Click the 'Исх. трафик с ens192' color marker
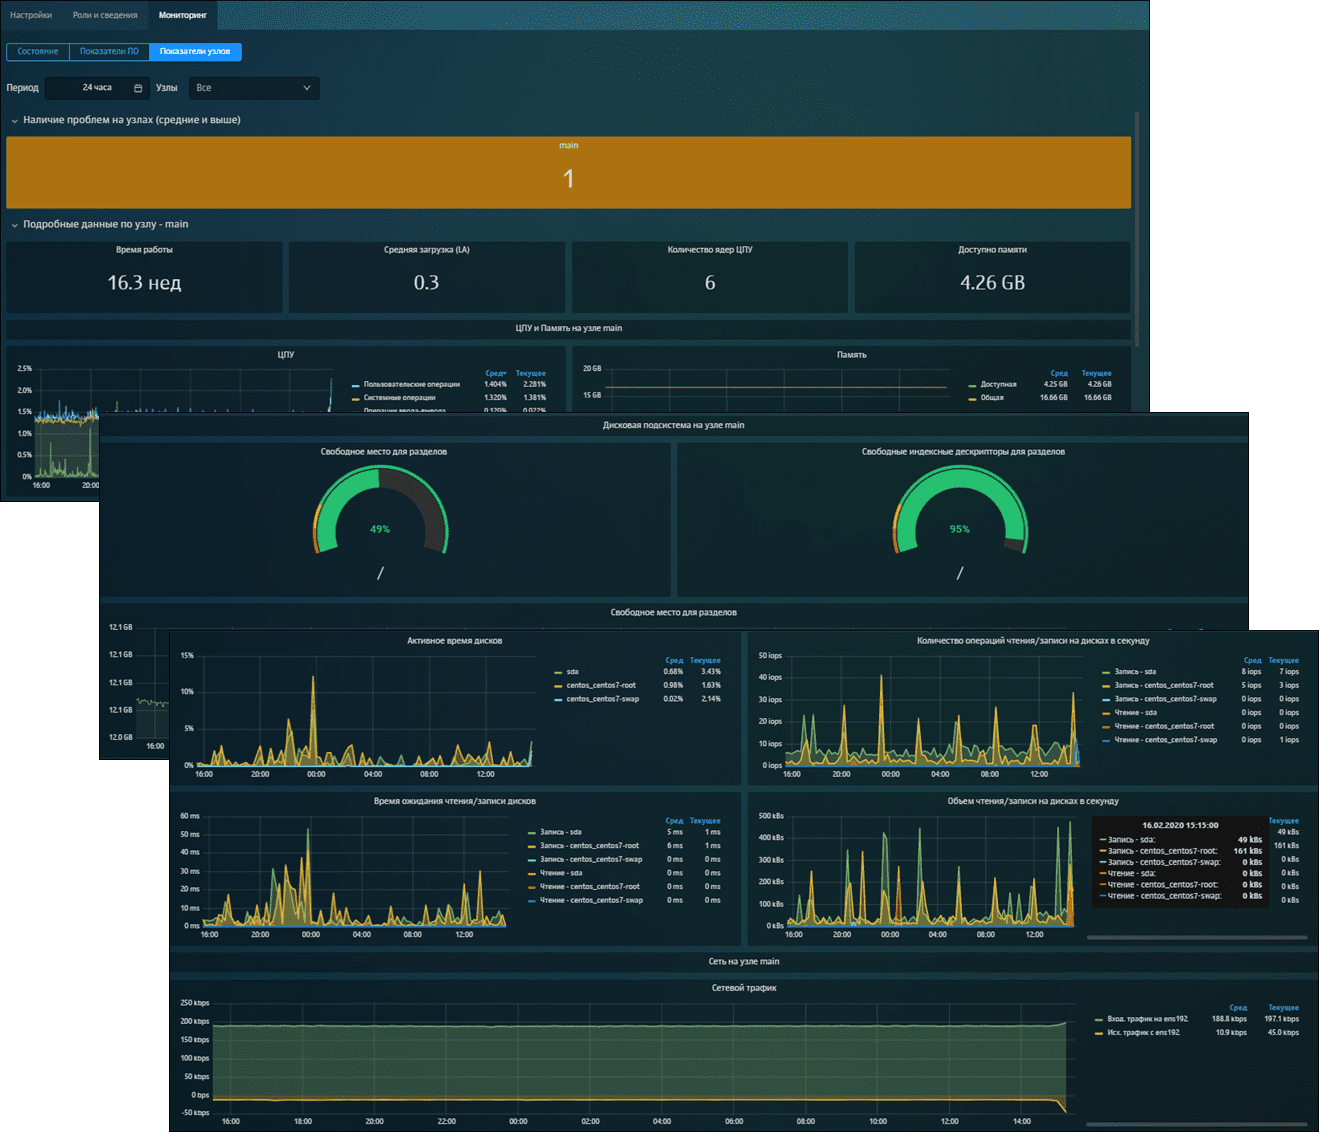 click(x=1099, y=1034)
